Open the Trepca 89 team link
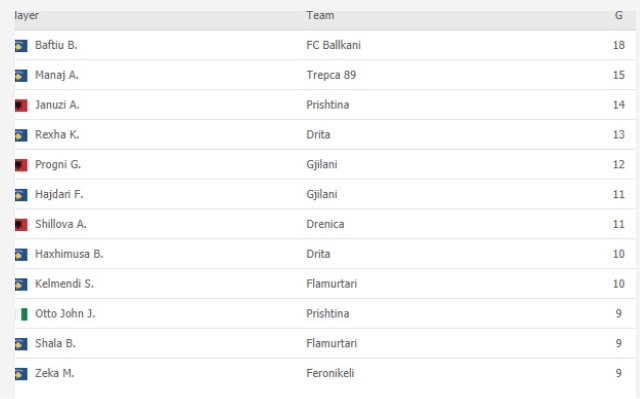The image size is (640, 399). tap(331, 75)
